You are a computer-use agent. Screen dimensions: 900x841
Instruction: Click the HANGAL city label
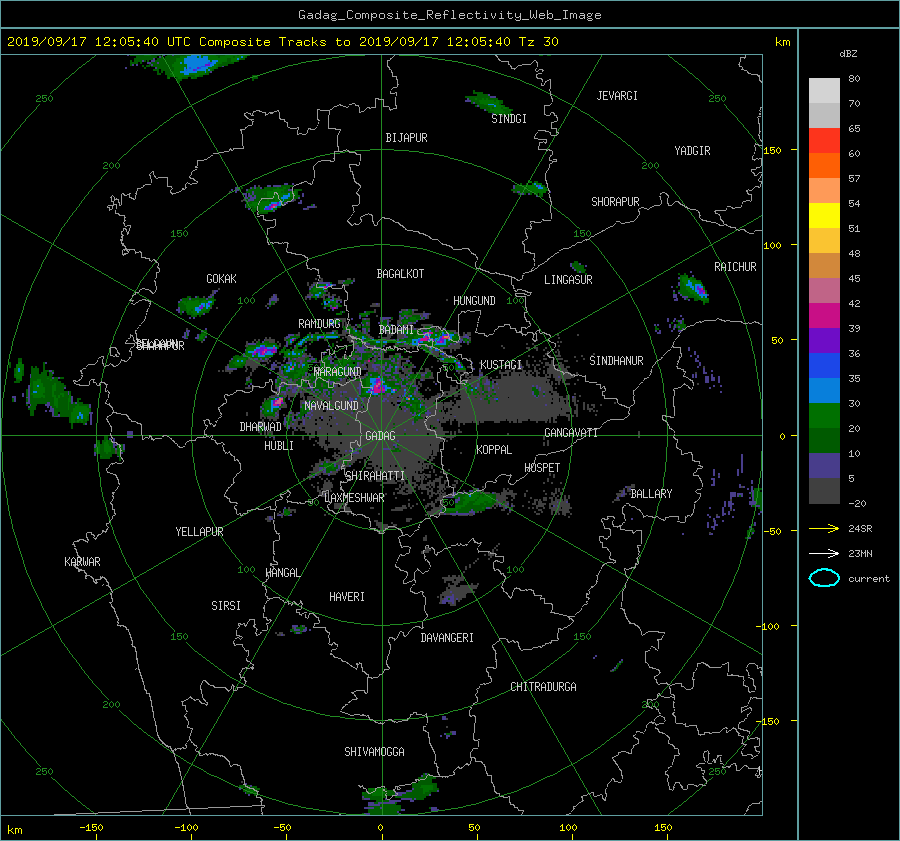pos(283,573)
